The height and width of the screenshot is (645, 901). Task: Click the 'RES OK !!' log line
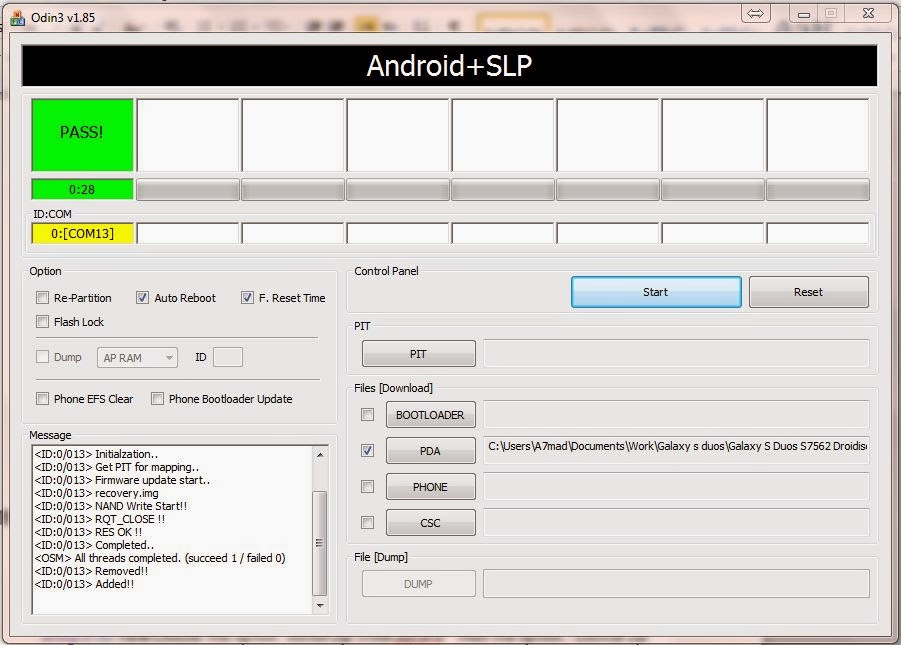point(88,532)
